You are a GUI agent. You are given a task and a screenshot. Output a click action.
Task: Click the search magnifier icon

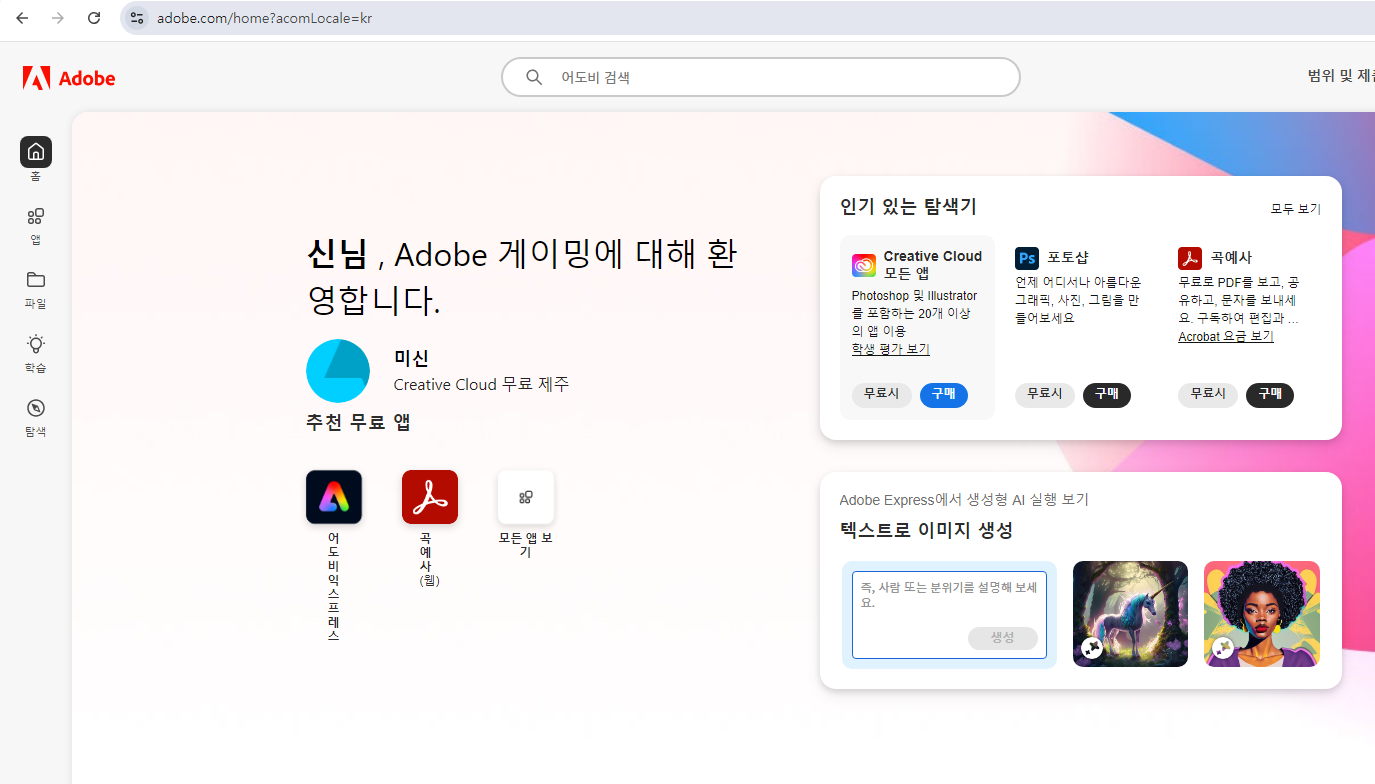pos(534,77)
